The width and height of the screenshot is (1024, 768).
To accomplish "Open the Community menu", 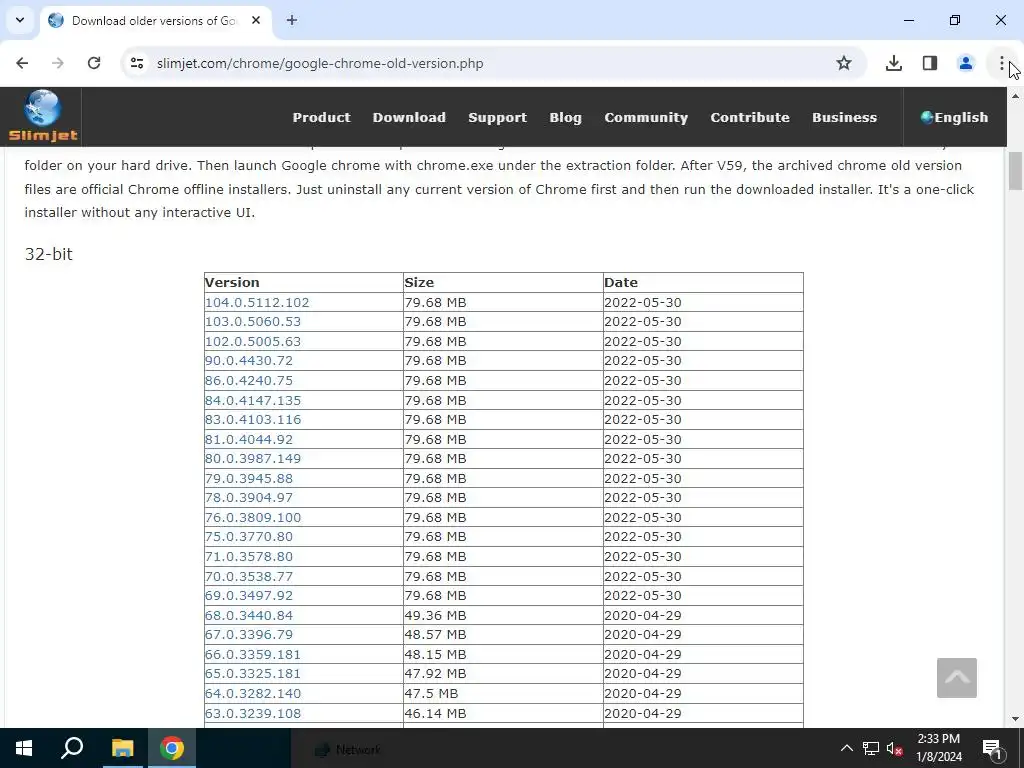I will [x=646, y=118].
